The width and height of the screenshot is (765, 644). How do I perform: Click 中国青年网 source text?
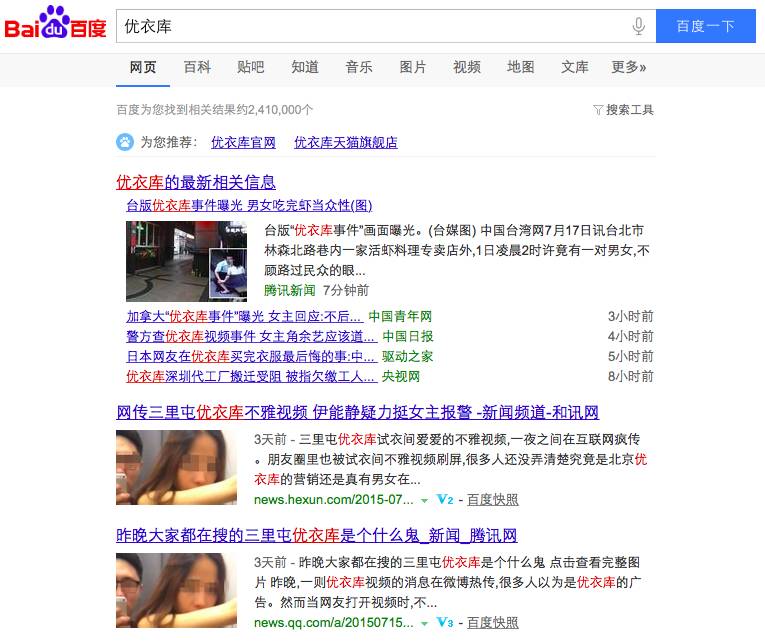click(400, 316)
